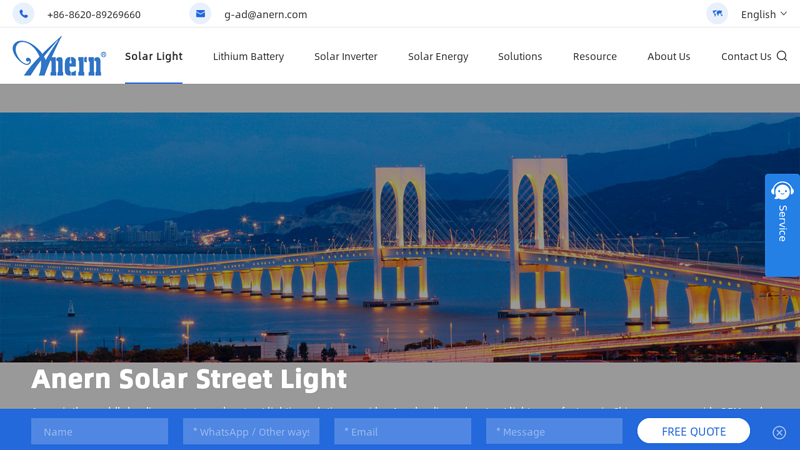Image resolution: width=800 pixels, height=450 pixels.
Task: Focus the Email input field
Action: (403, 432)
